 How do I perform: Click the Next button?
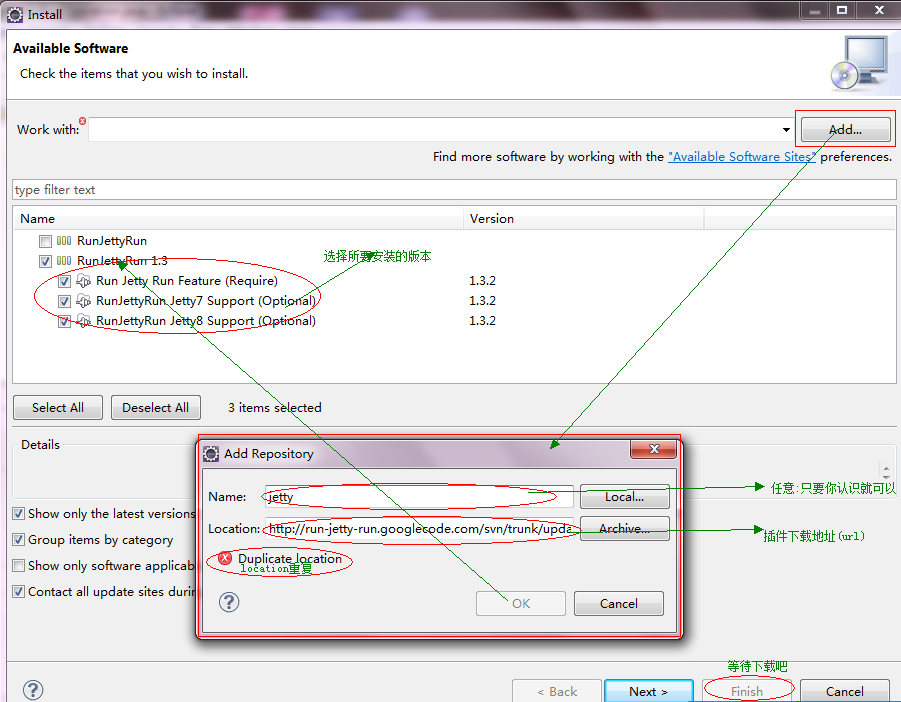[x=649, y=691]
